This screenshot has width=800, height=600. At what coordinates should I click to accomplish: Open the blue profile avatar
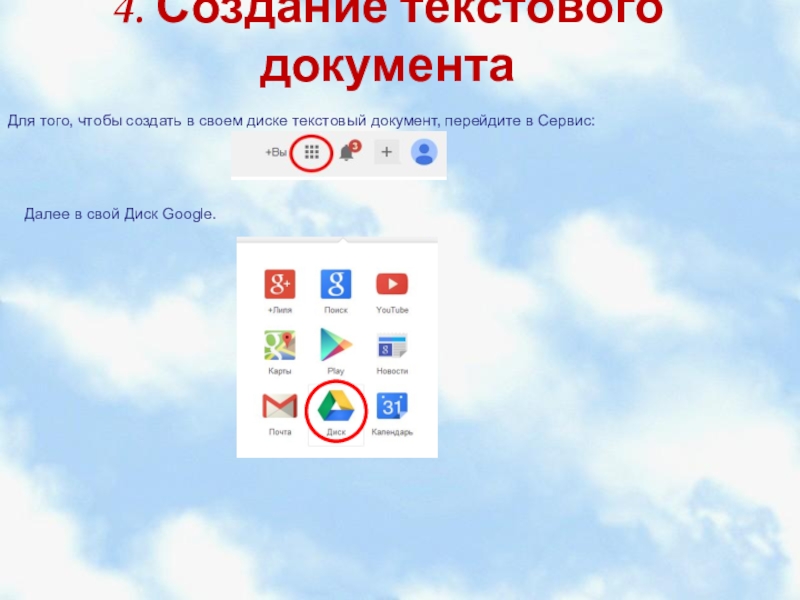pyautogui.click(x=424, y=152)
